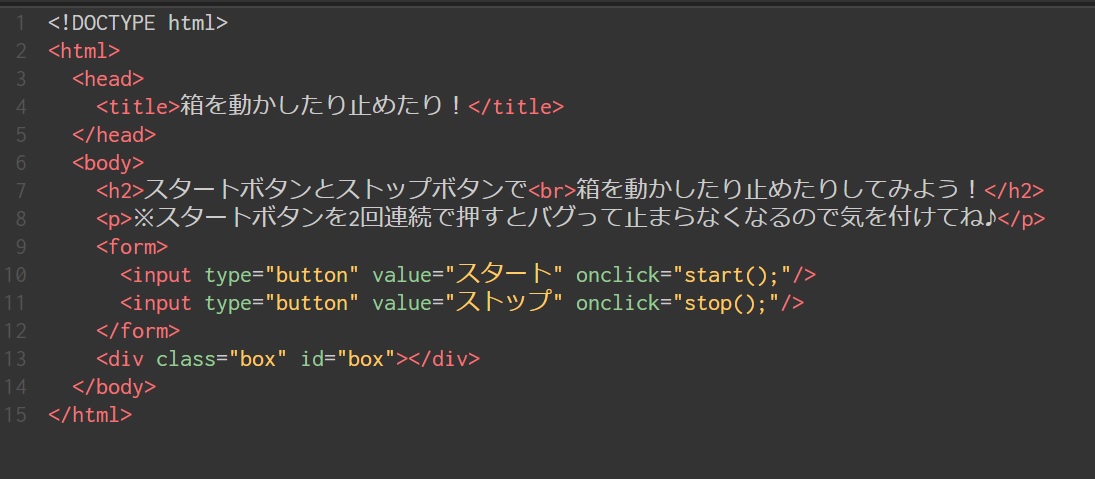
Task: Click the opening <title> tag
Action: (138, 106)
